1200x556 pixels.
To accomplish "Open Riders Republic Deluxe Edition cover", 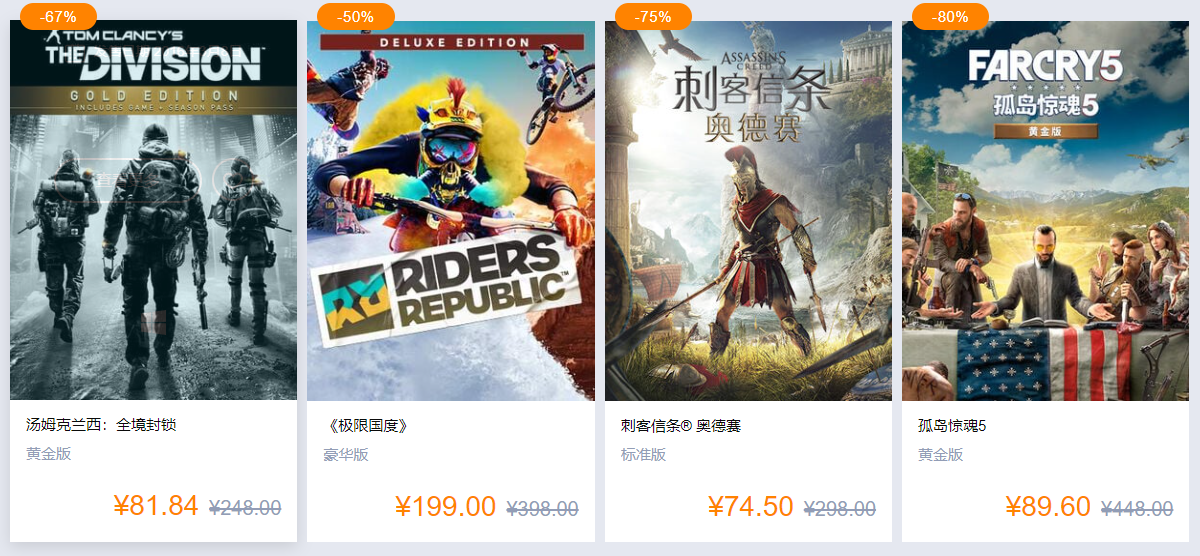I will (x=451, y=210).
